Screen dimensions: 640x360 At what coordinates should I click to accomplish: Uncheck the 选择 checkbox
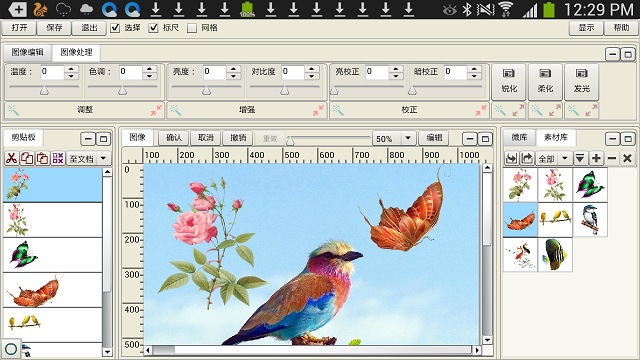click(116, 28)
